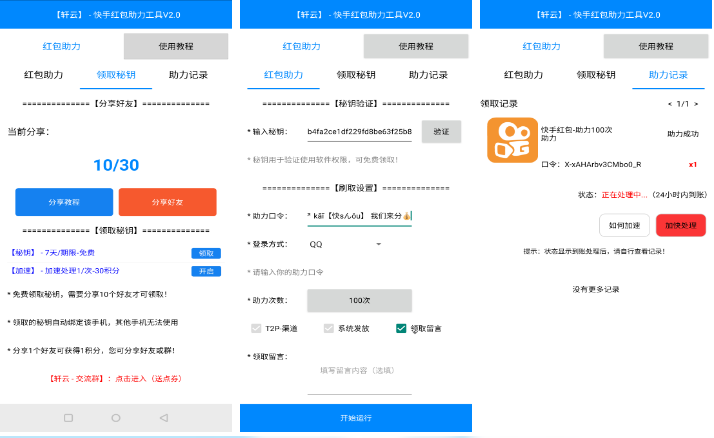
Task: Open lower 红包助力 sub-tab on the right screen
Action: pos(523,75)
